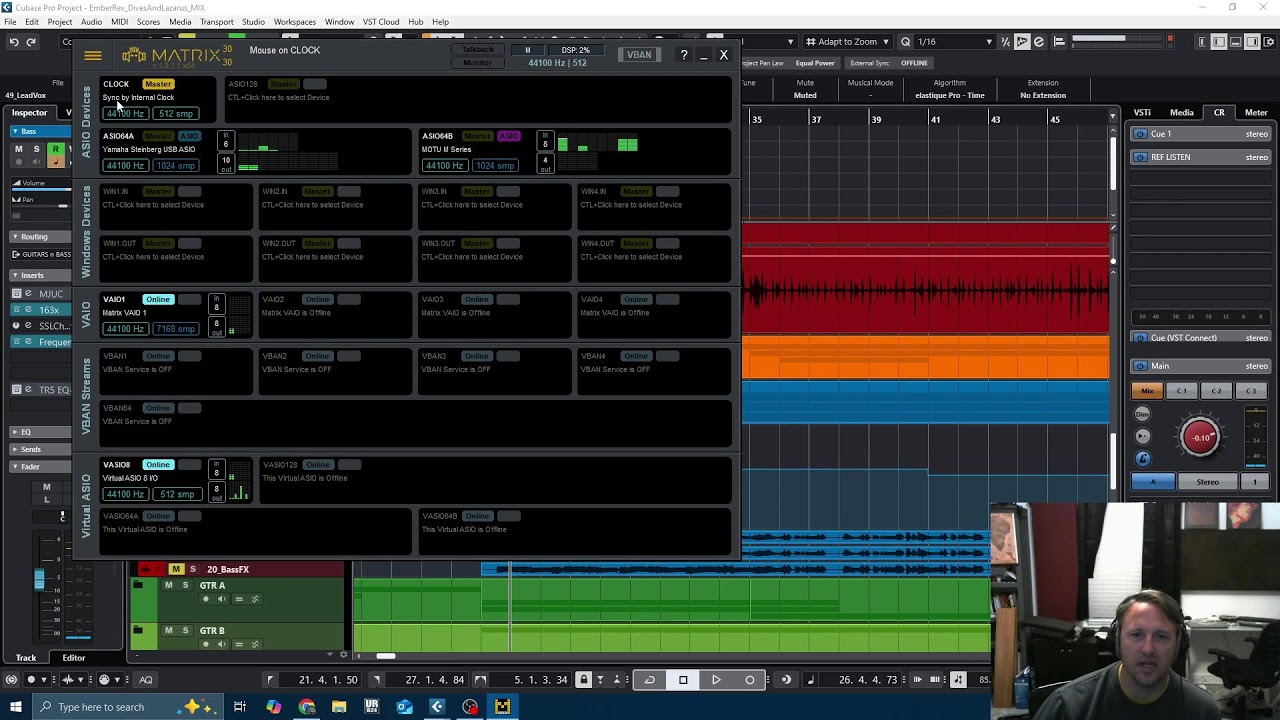Open the Matrix hamburger menu
This screenshot has width=1280, height=720.
[92, 56]
